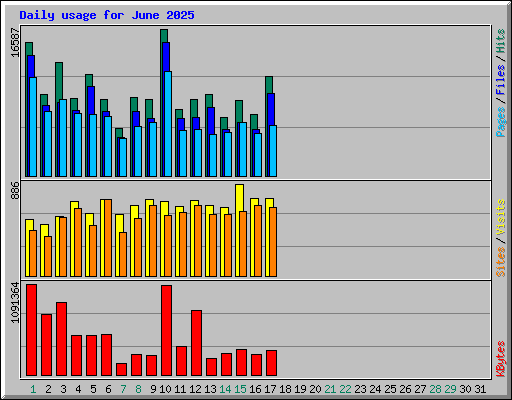Click the orange Sites bar for day 2
Image resolution: width=512 pixels, height=400 pixels.
point(48,257)
